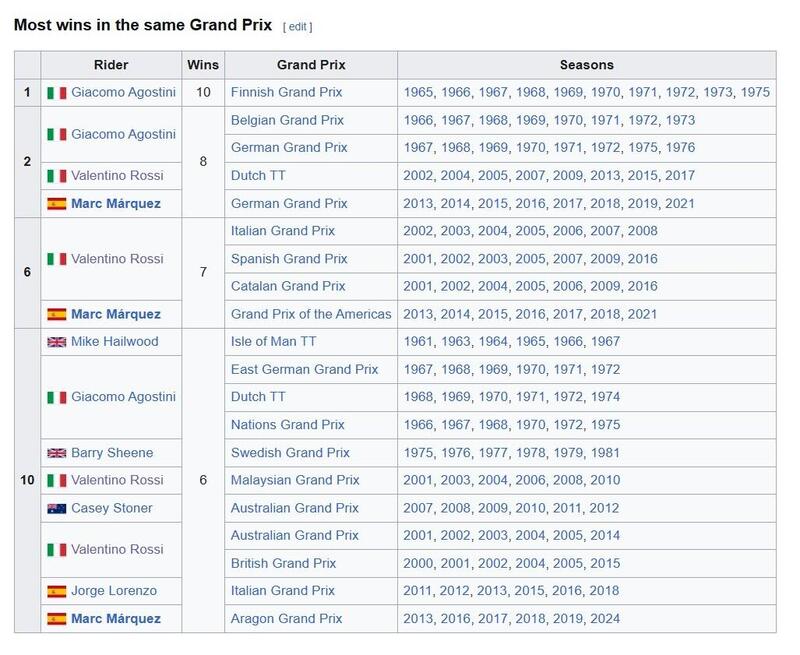Image resolution: width=800 pixels, height=655 pixels.
Task: Click the Spanish flag beside Jorge Lorenzo
Action: pyautogui.click(x=56, y=591)
